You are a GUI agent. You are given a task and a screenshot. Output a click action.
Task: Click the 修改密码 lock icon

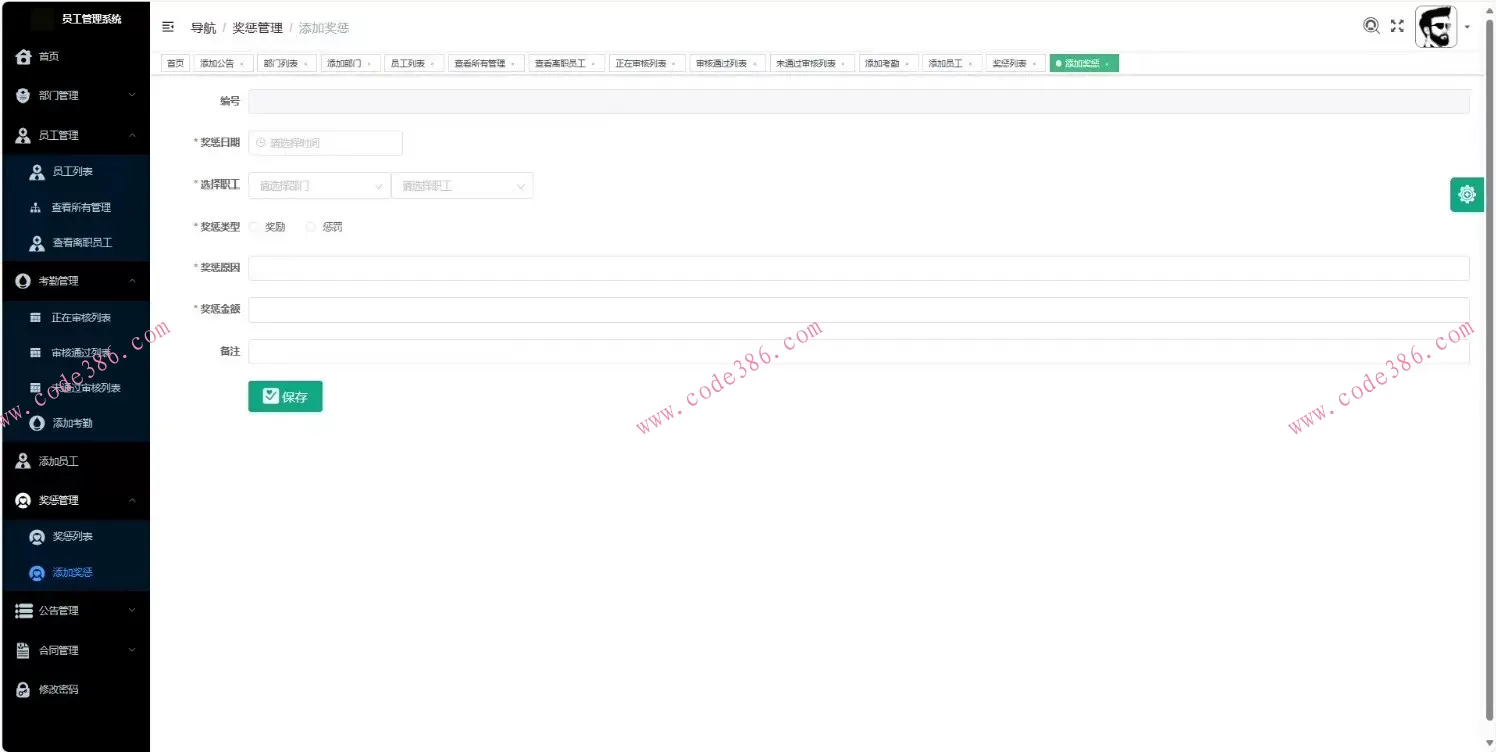(x=24, y=690)
